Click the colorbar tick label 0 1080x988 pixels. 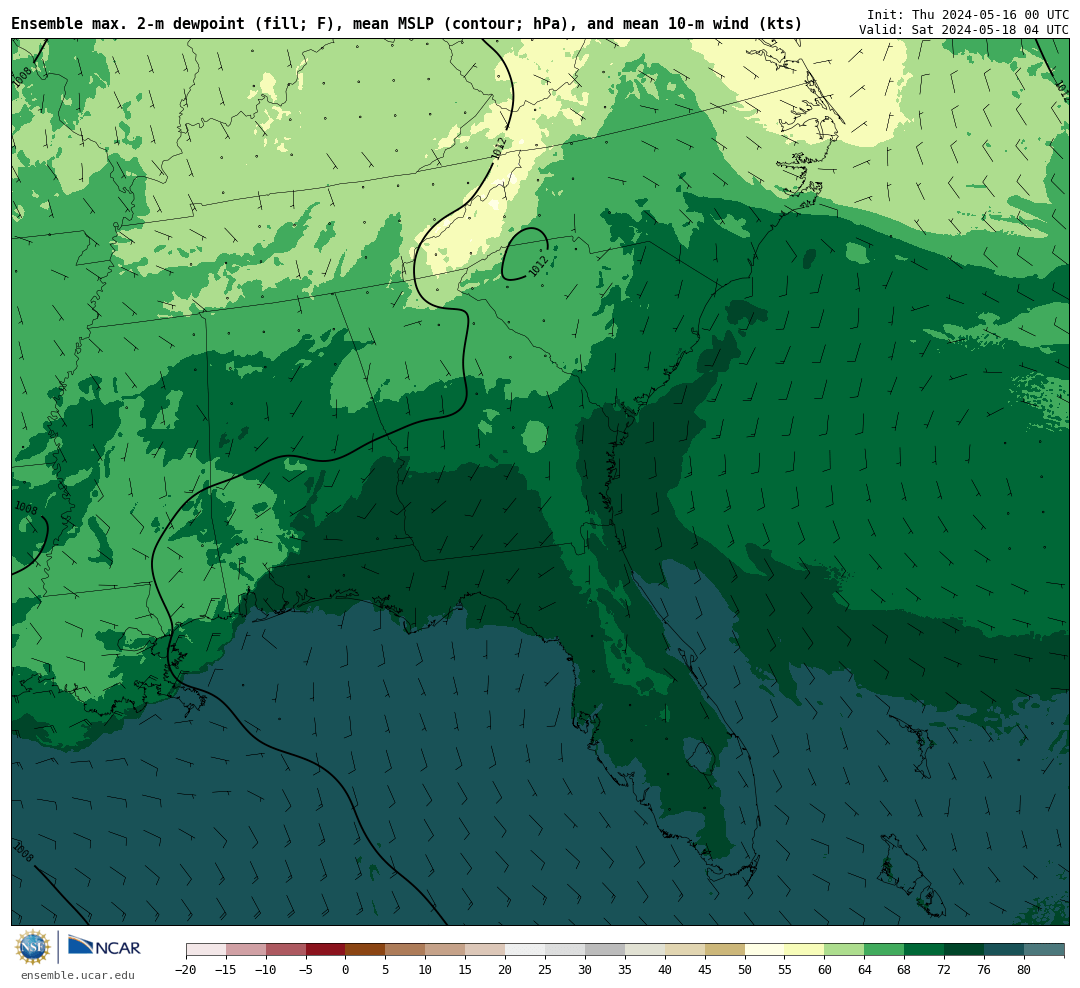[x=345, y=970]
